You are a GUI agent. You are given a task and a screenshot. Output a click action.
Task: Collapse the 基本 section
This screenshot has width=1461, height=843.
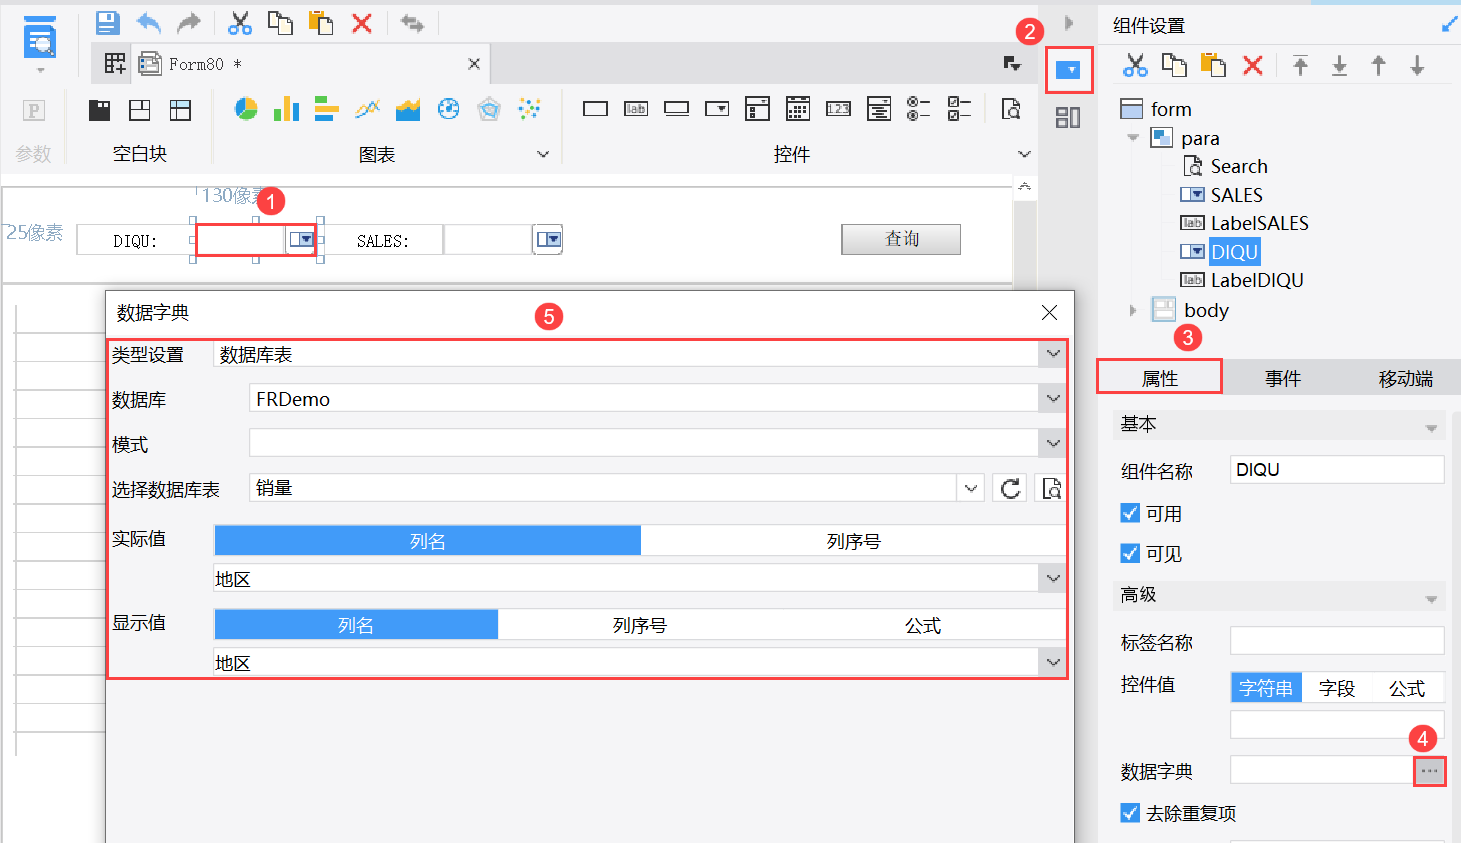[x=1431, y=428]
